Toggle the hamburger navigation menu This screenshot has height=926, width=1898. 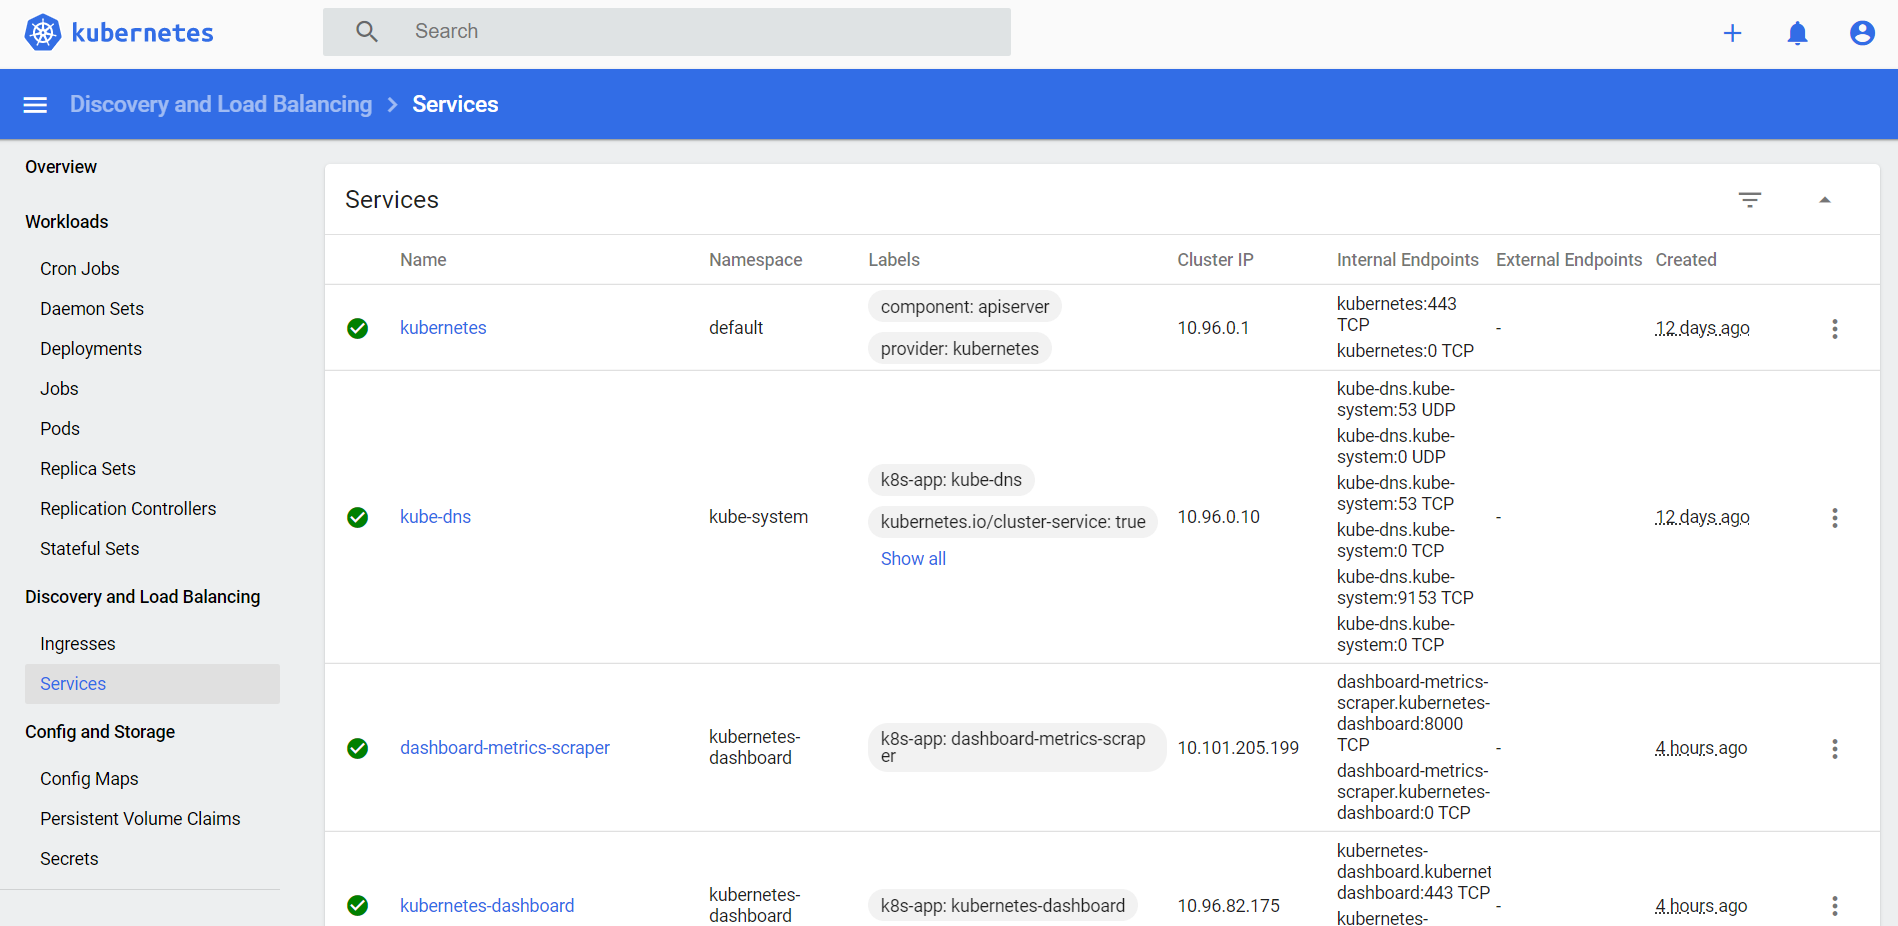(x=35, y=105)
